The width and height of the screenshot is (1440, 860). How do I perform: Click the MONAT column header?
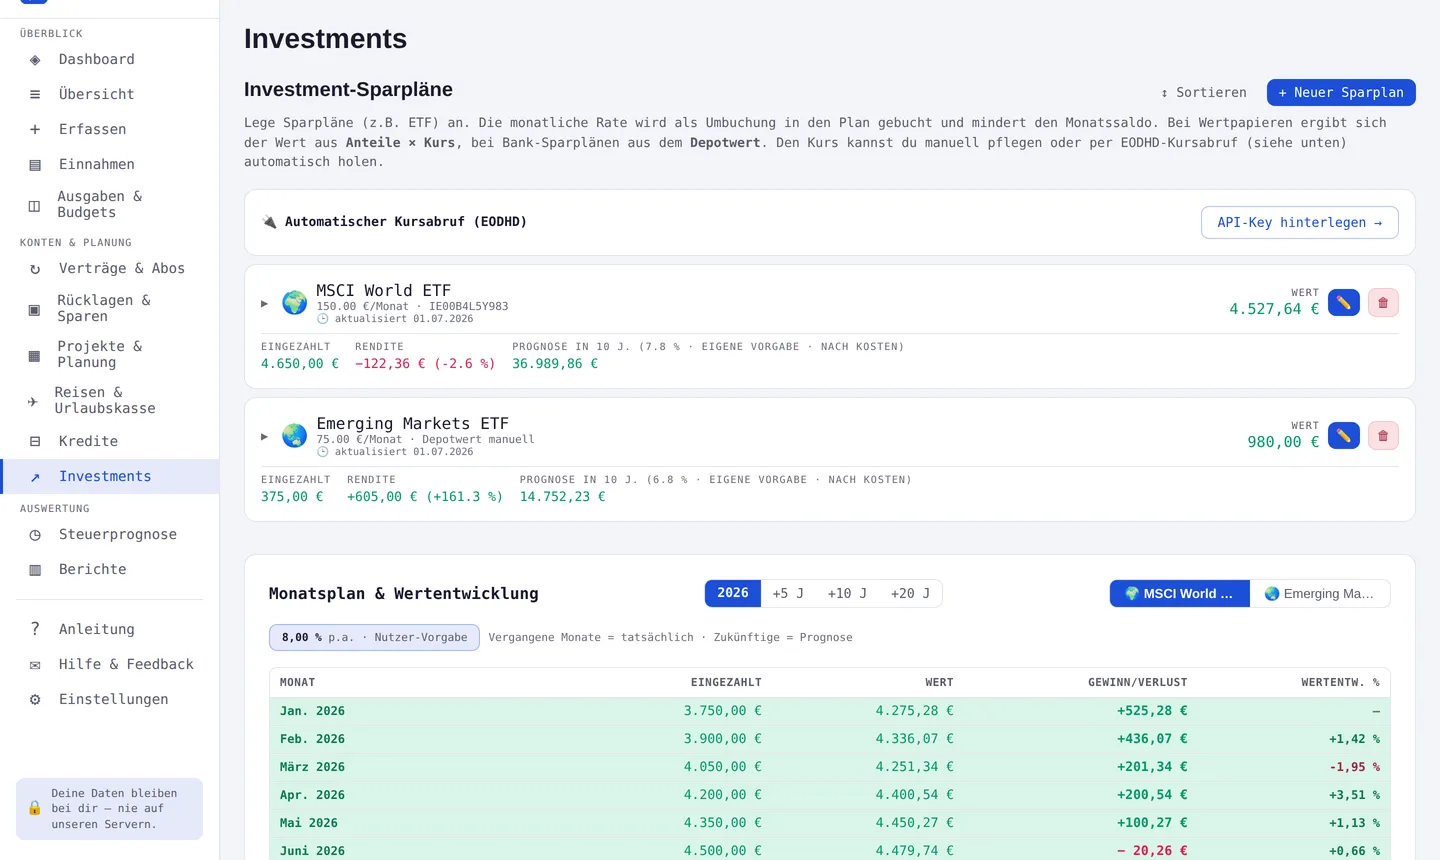coord(297,682)
